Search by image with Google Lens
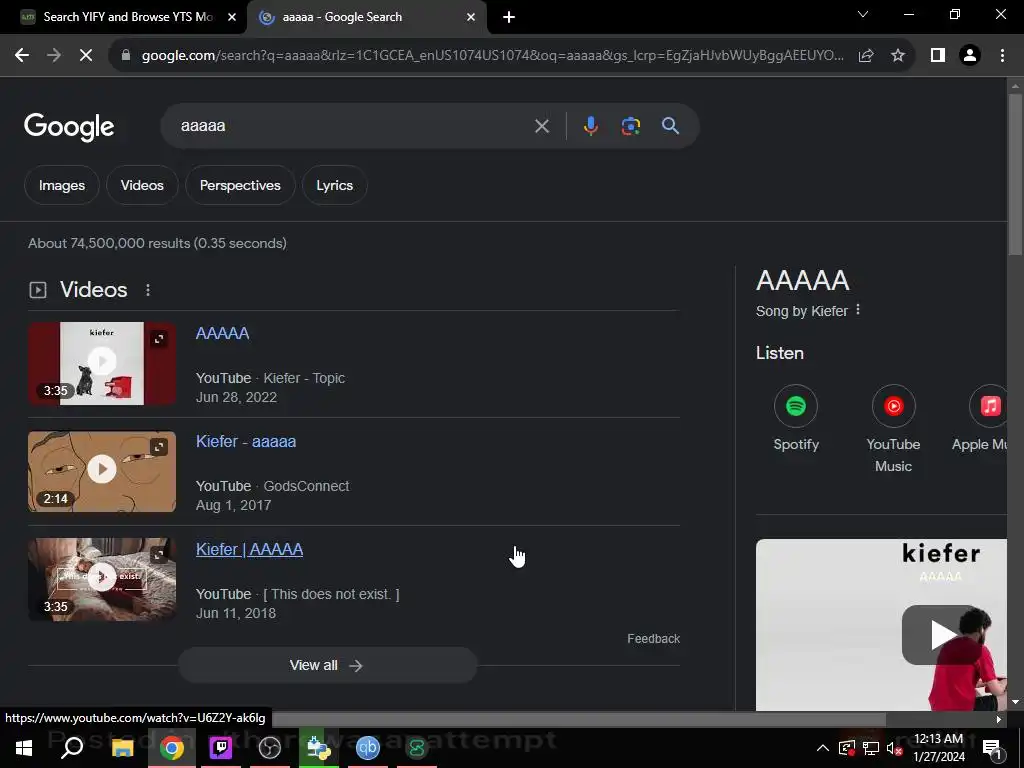Screen dimensions: 1024x768 coord(630,126)
